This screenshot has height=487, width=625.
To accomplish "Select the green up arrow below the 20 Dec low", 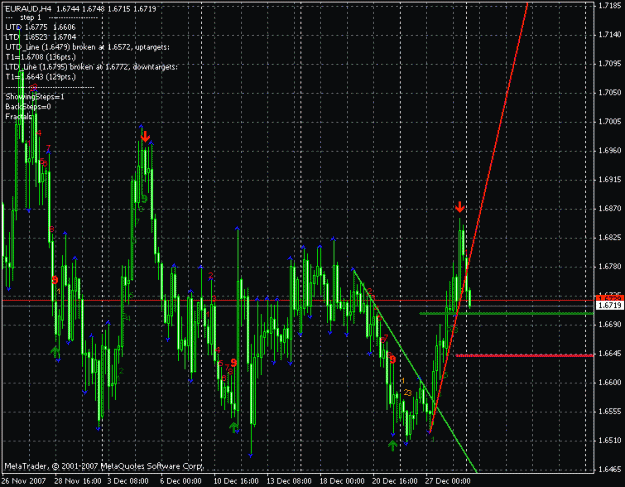I will pyautogui.click(x=393, y=445).
